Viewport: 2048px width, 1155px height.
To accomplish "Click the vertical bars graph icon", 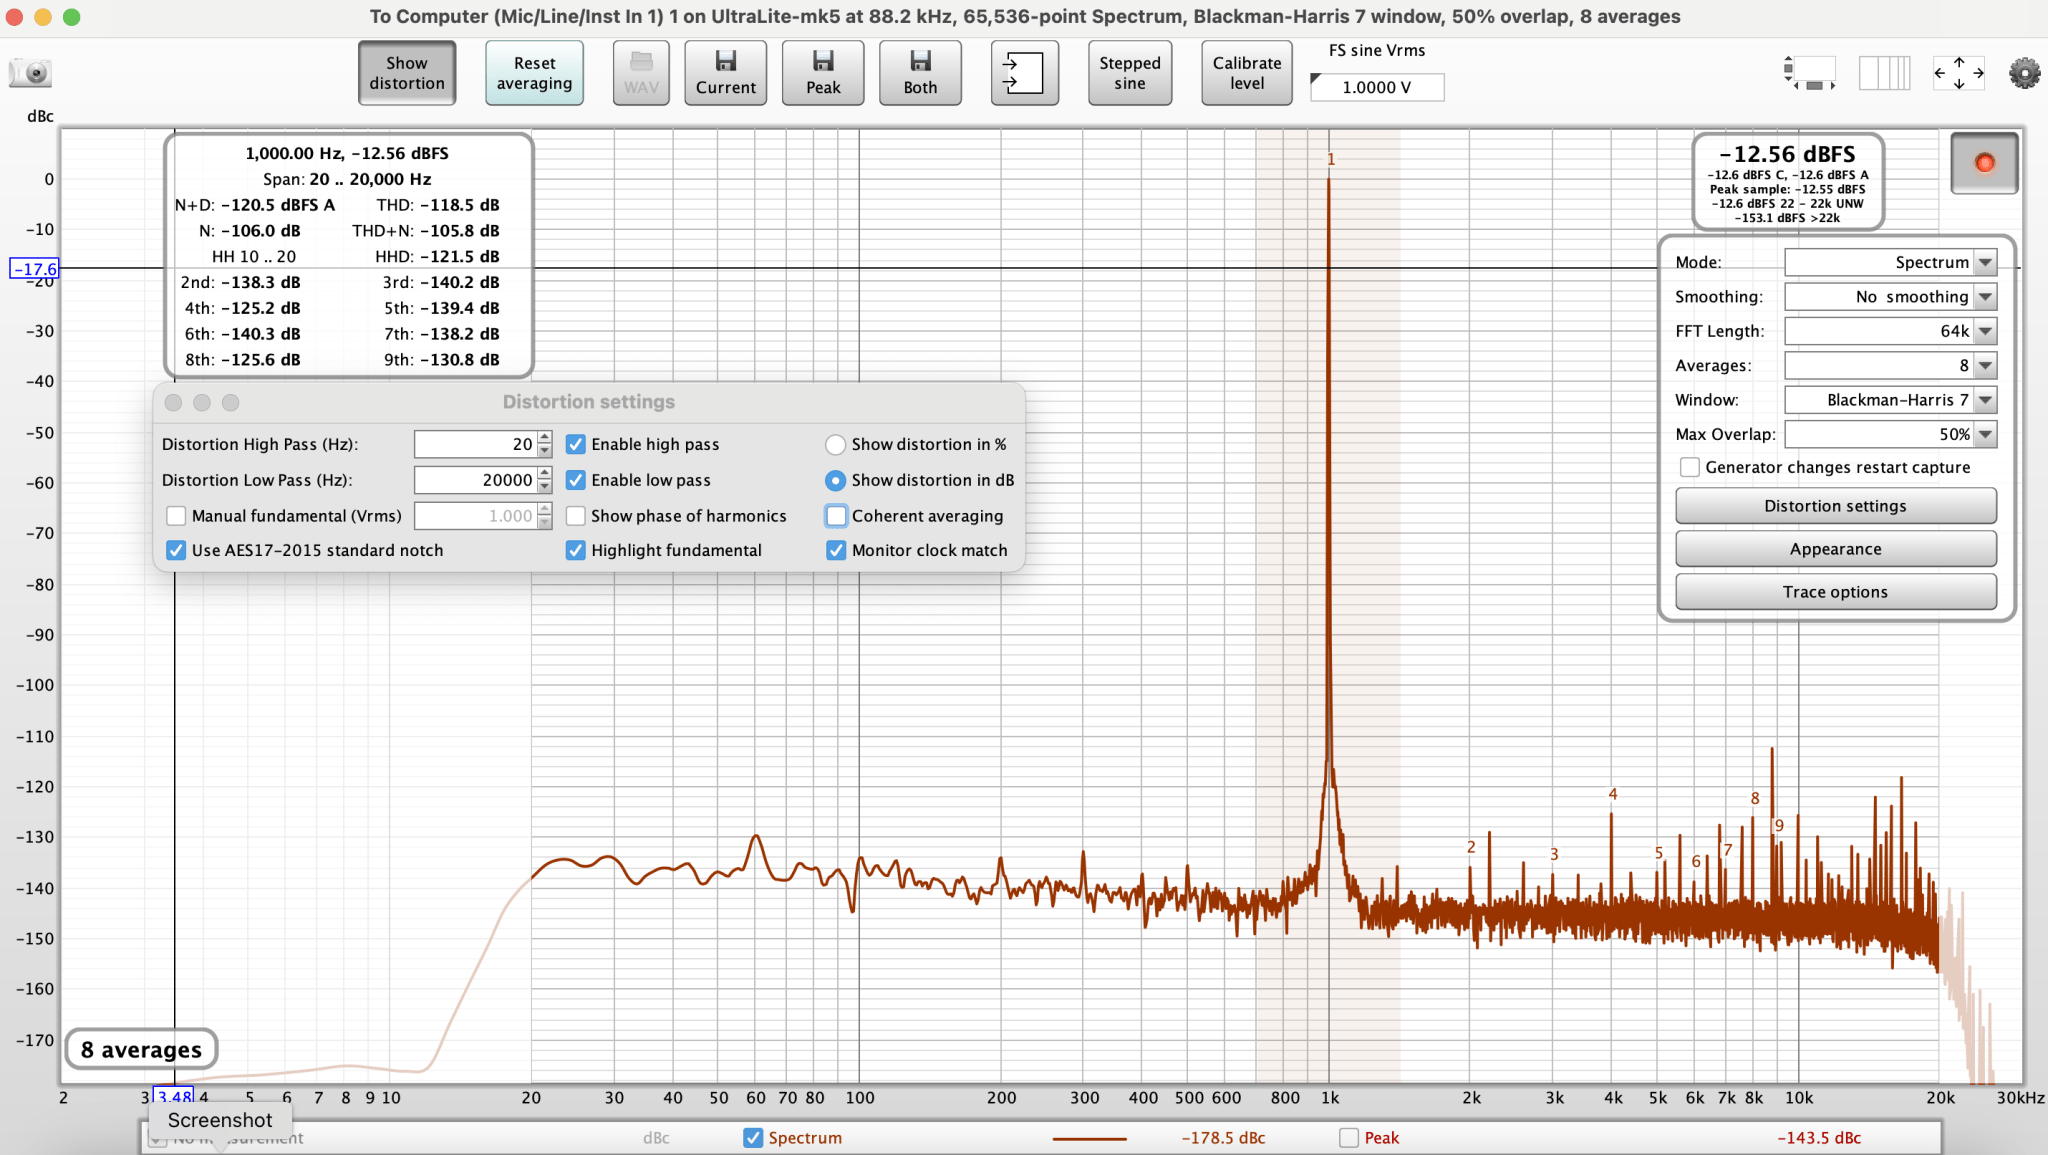I will coord(1884,73).
